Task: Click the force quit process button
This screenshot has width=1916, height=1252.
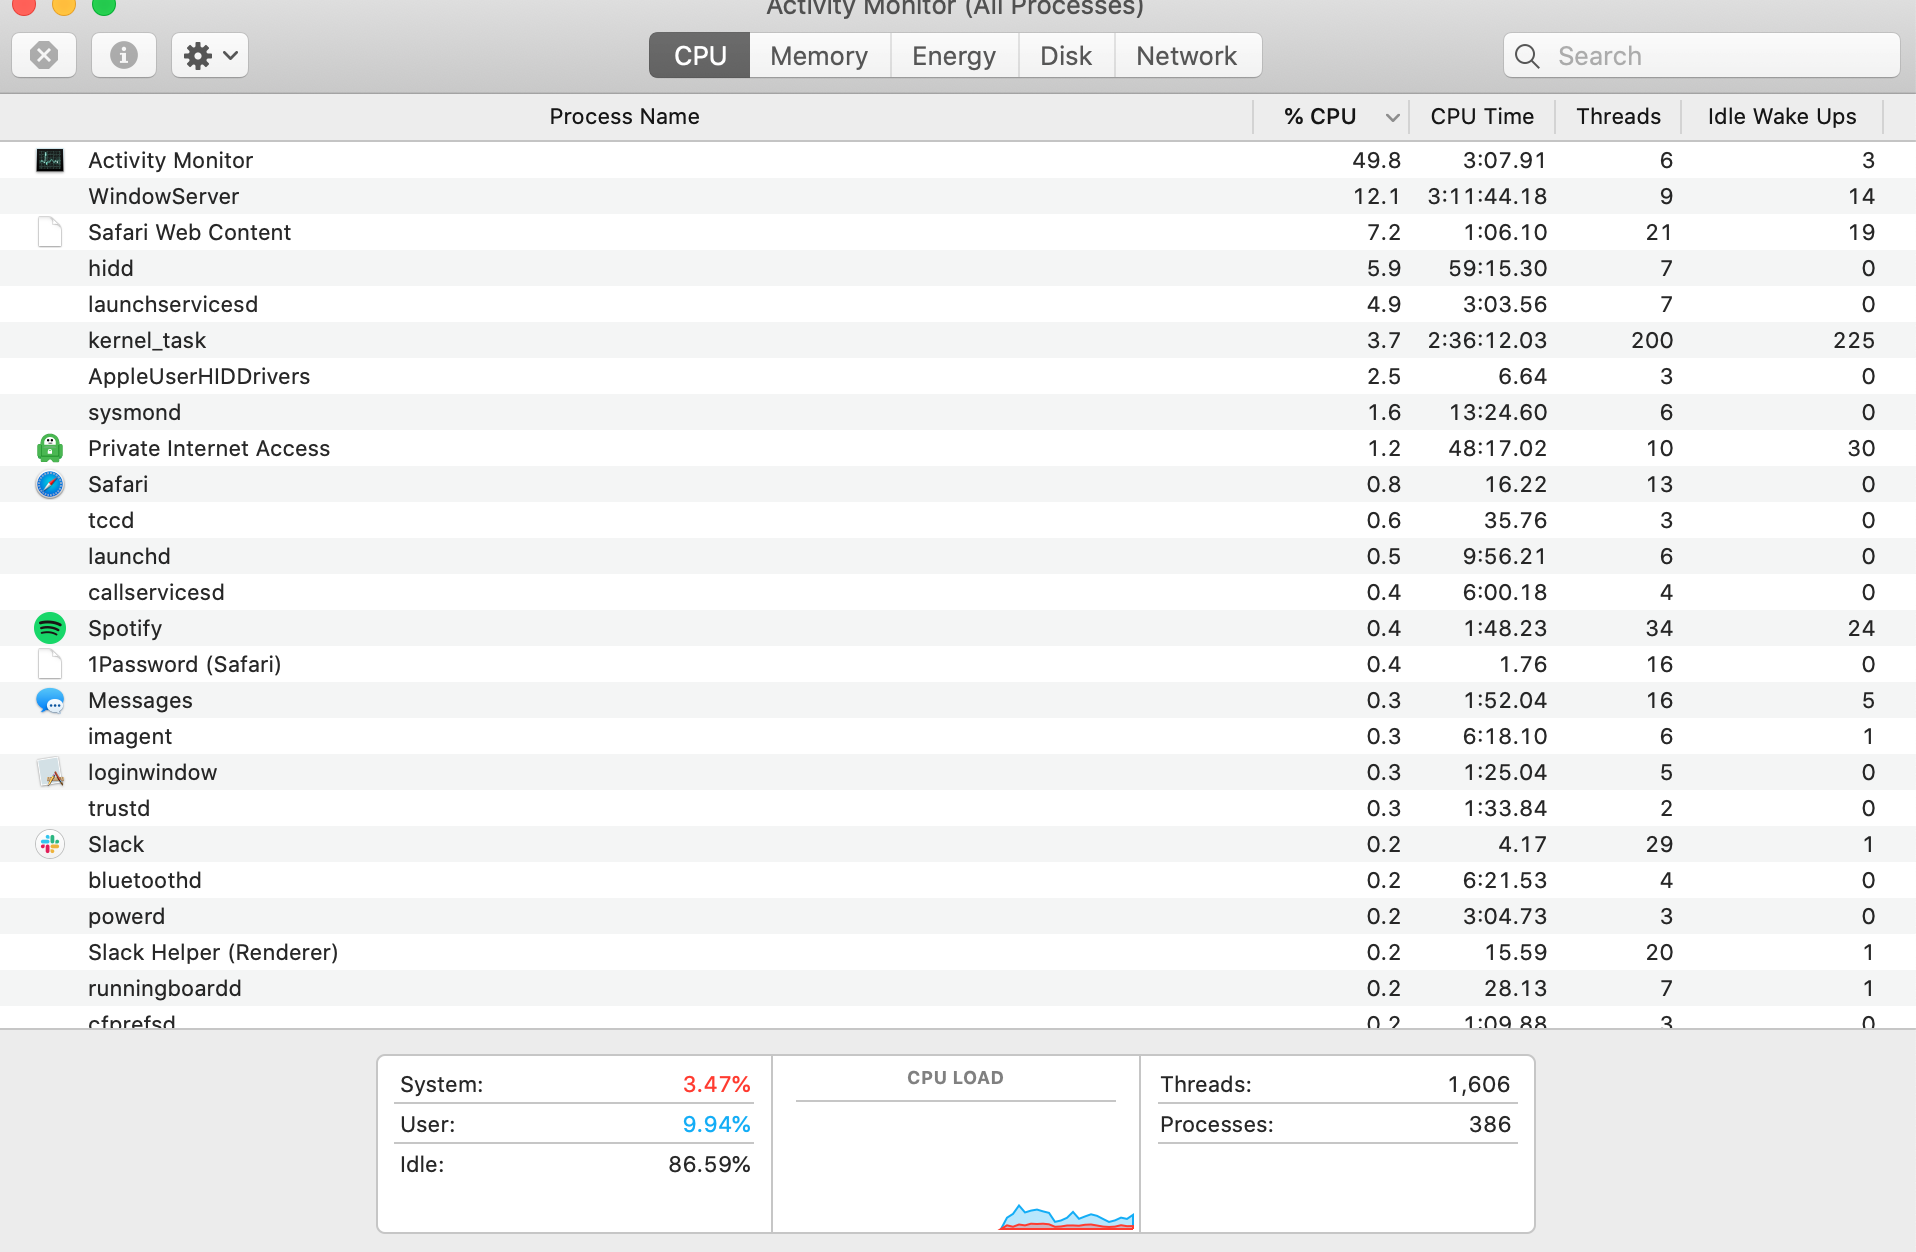Action: tap(43, 55)
